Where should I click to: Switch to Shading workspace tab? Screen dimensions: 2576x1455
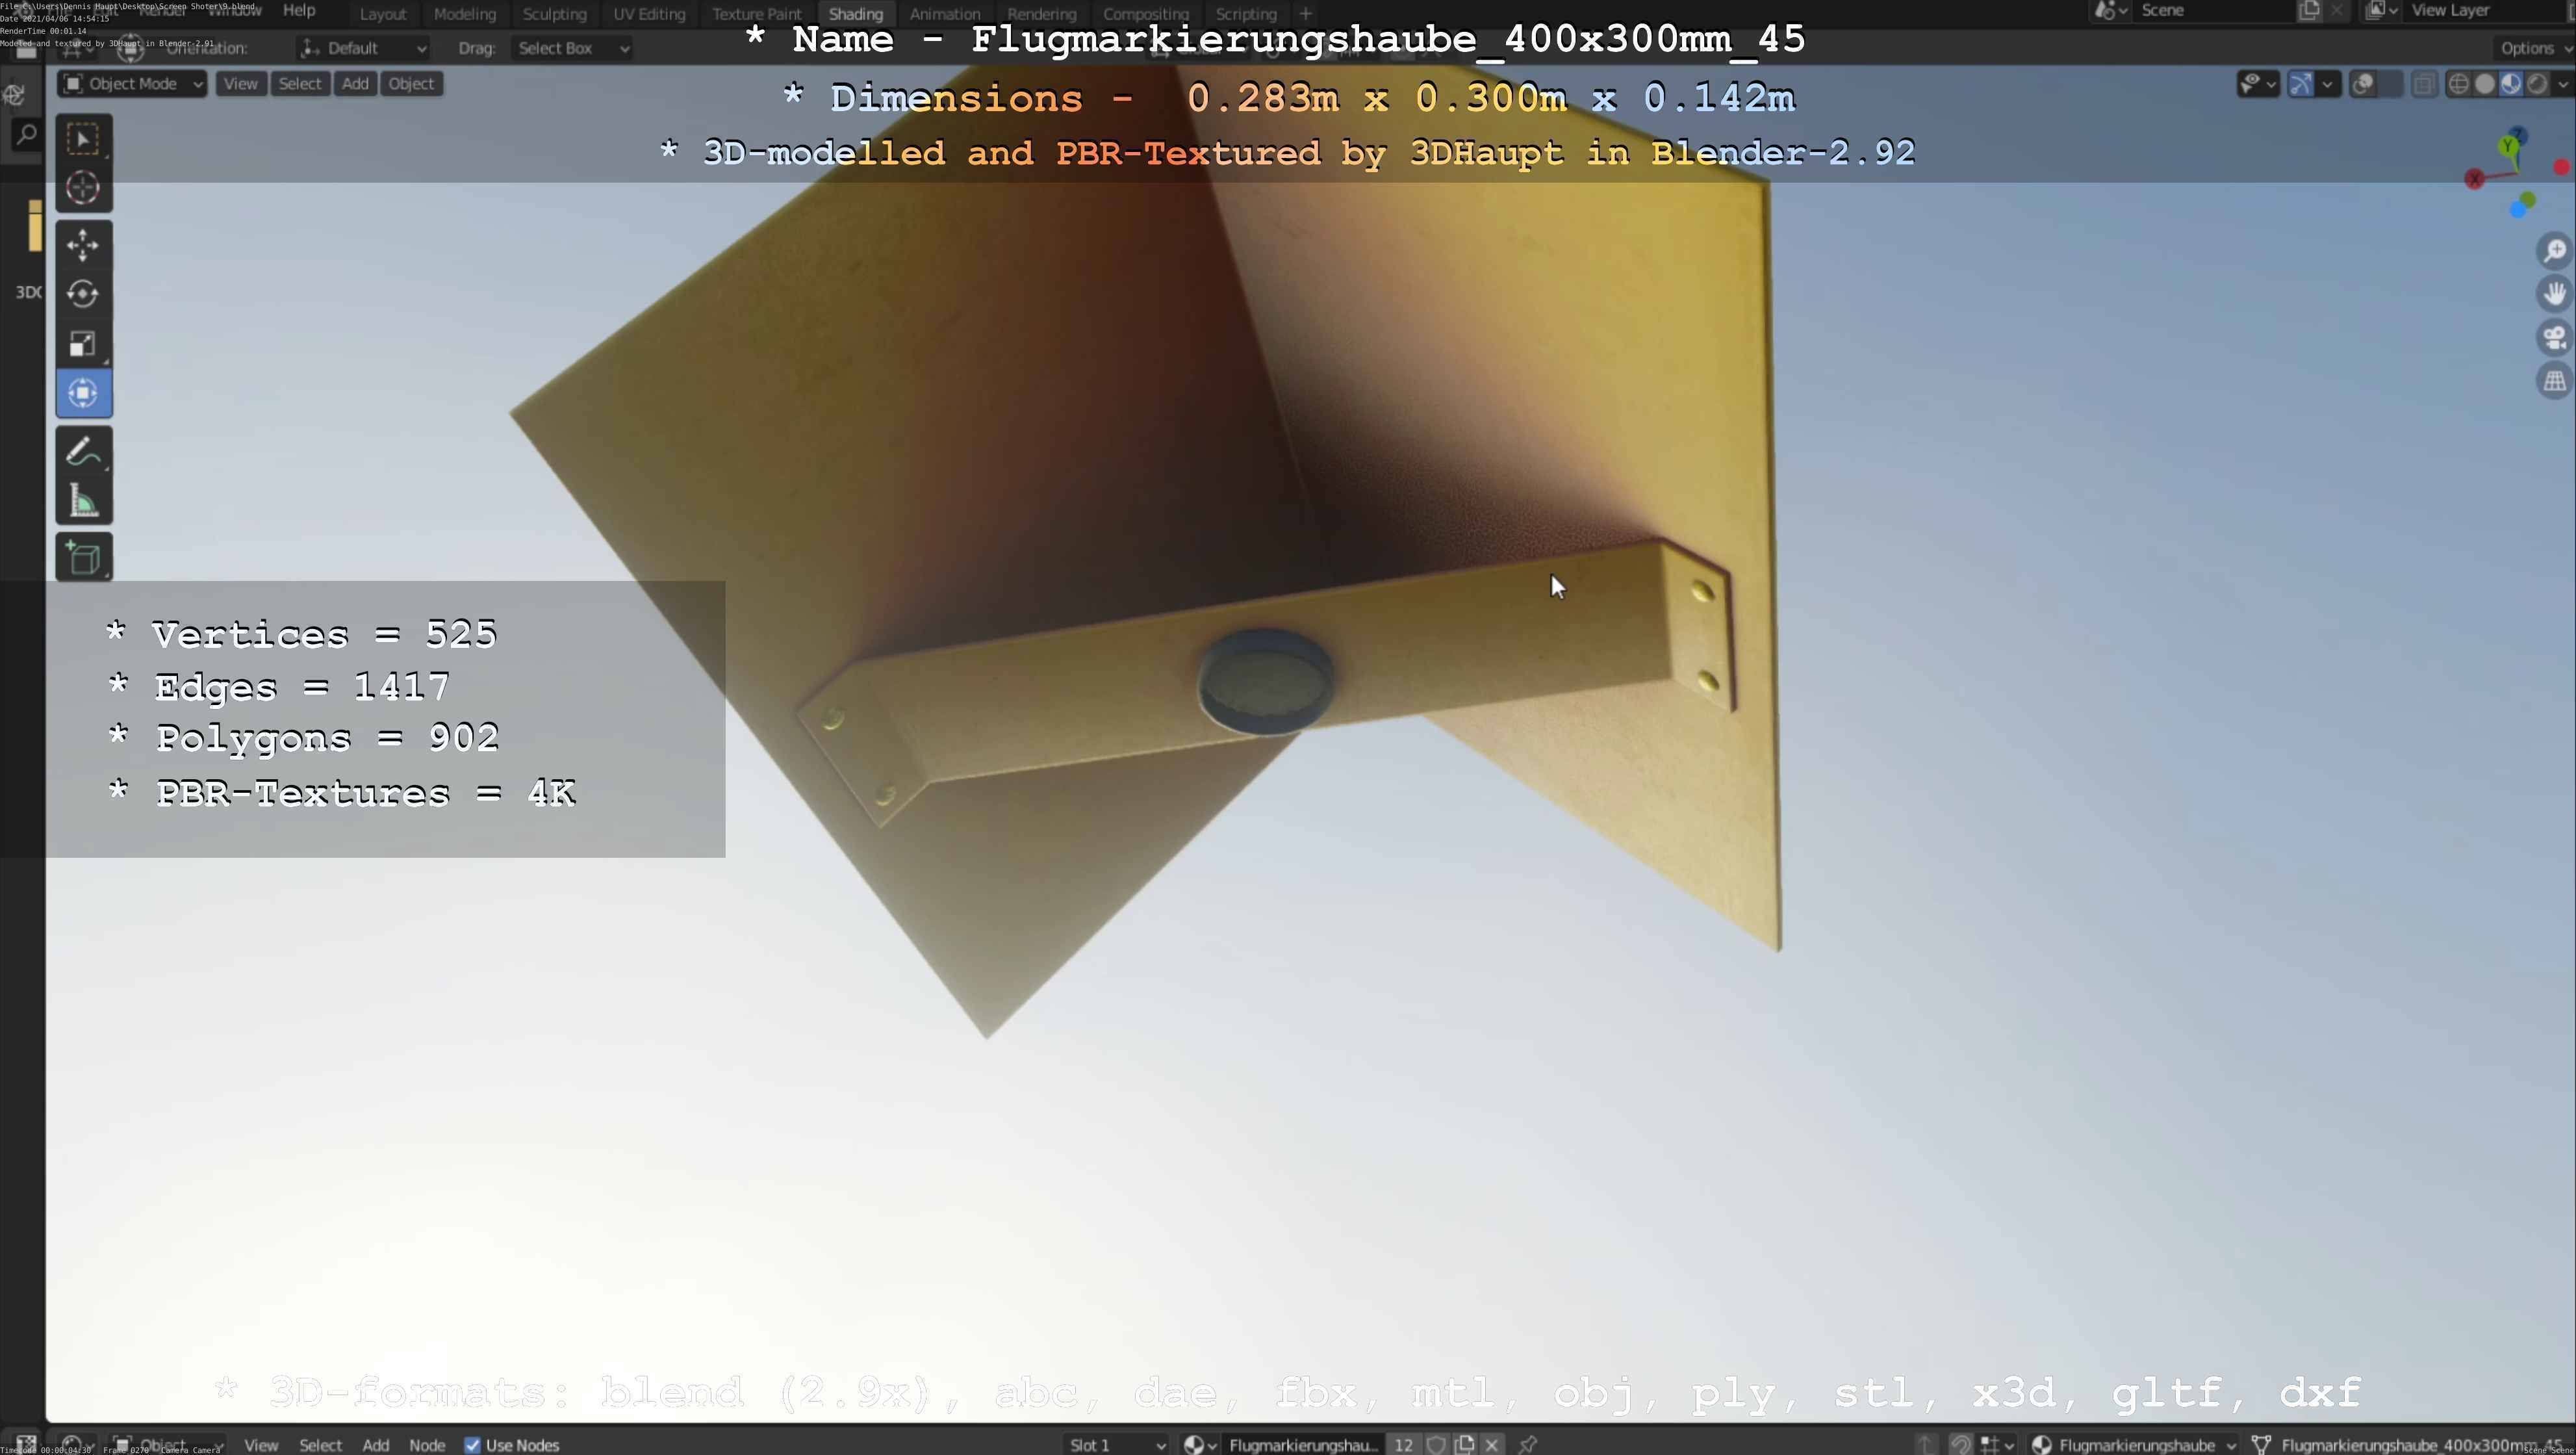pos(856,14)
